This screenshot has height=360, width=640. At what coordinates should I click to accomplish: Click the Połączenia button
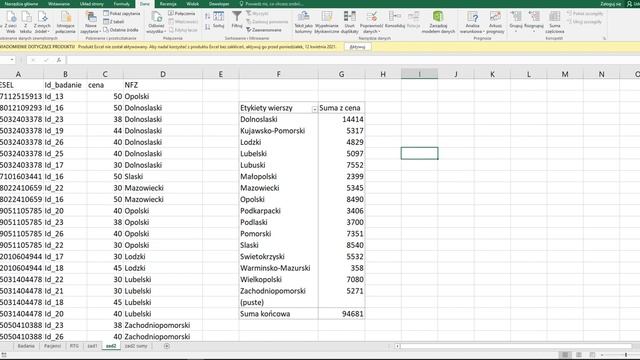click(x=182, y=13)
